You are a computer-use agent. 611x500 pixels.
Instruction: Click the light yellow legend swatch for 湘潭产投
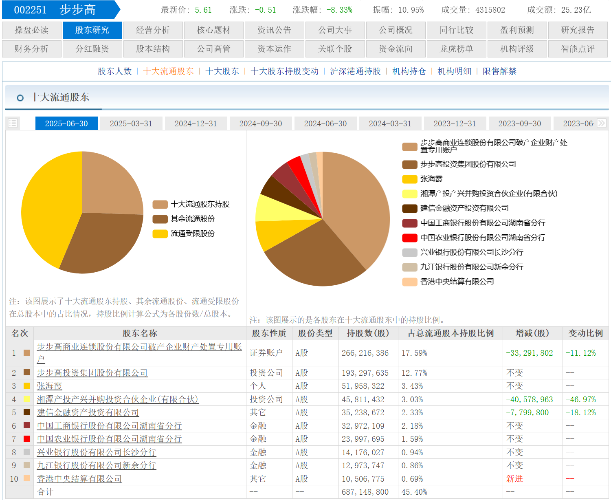410,194
